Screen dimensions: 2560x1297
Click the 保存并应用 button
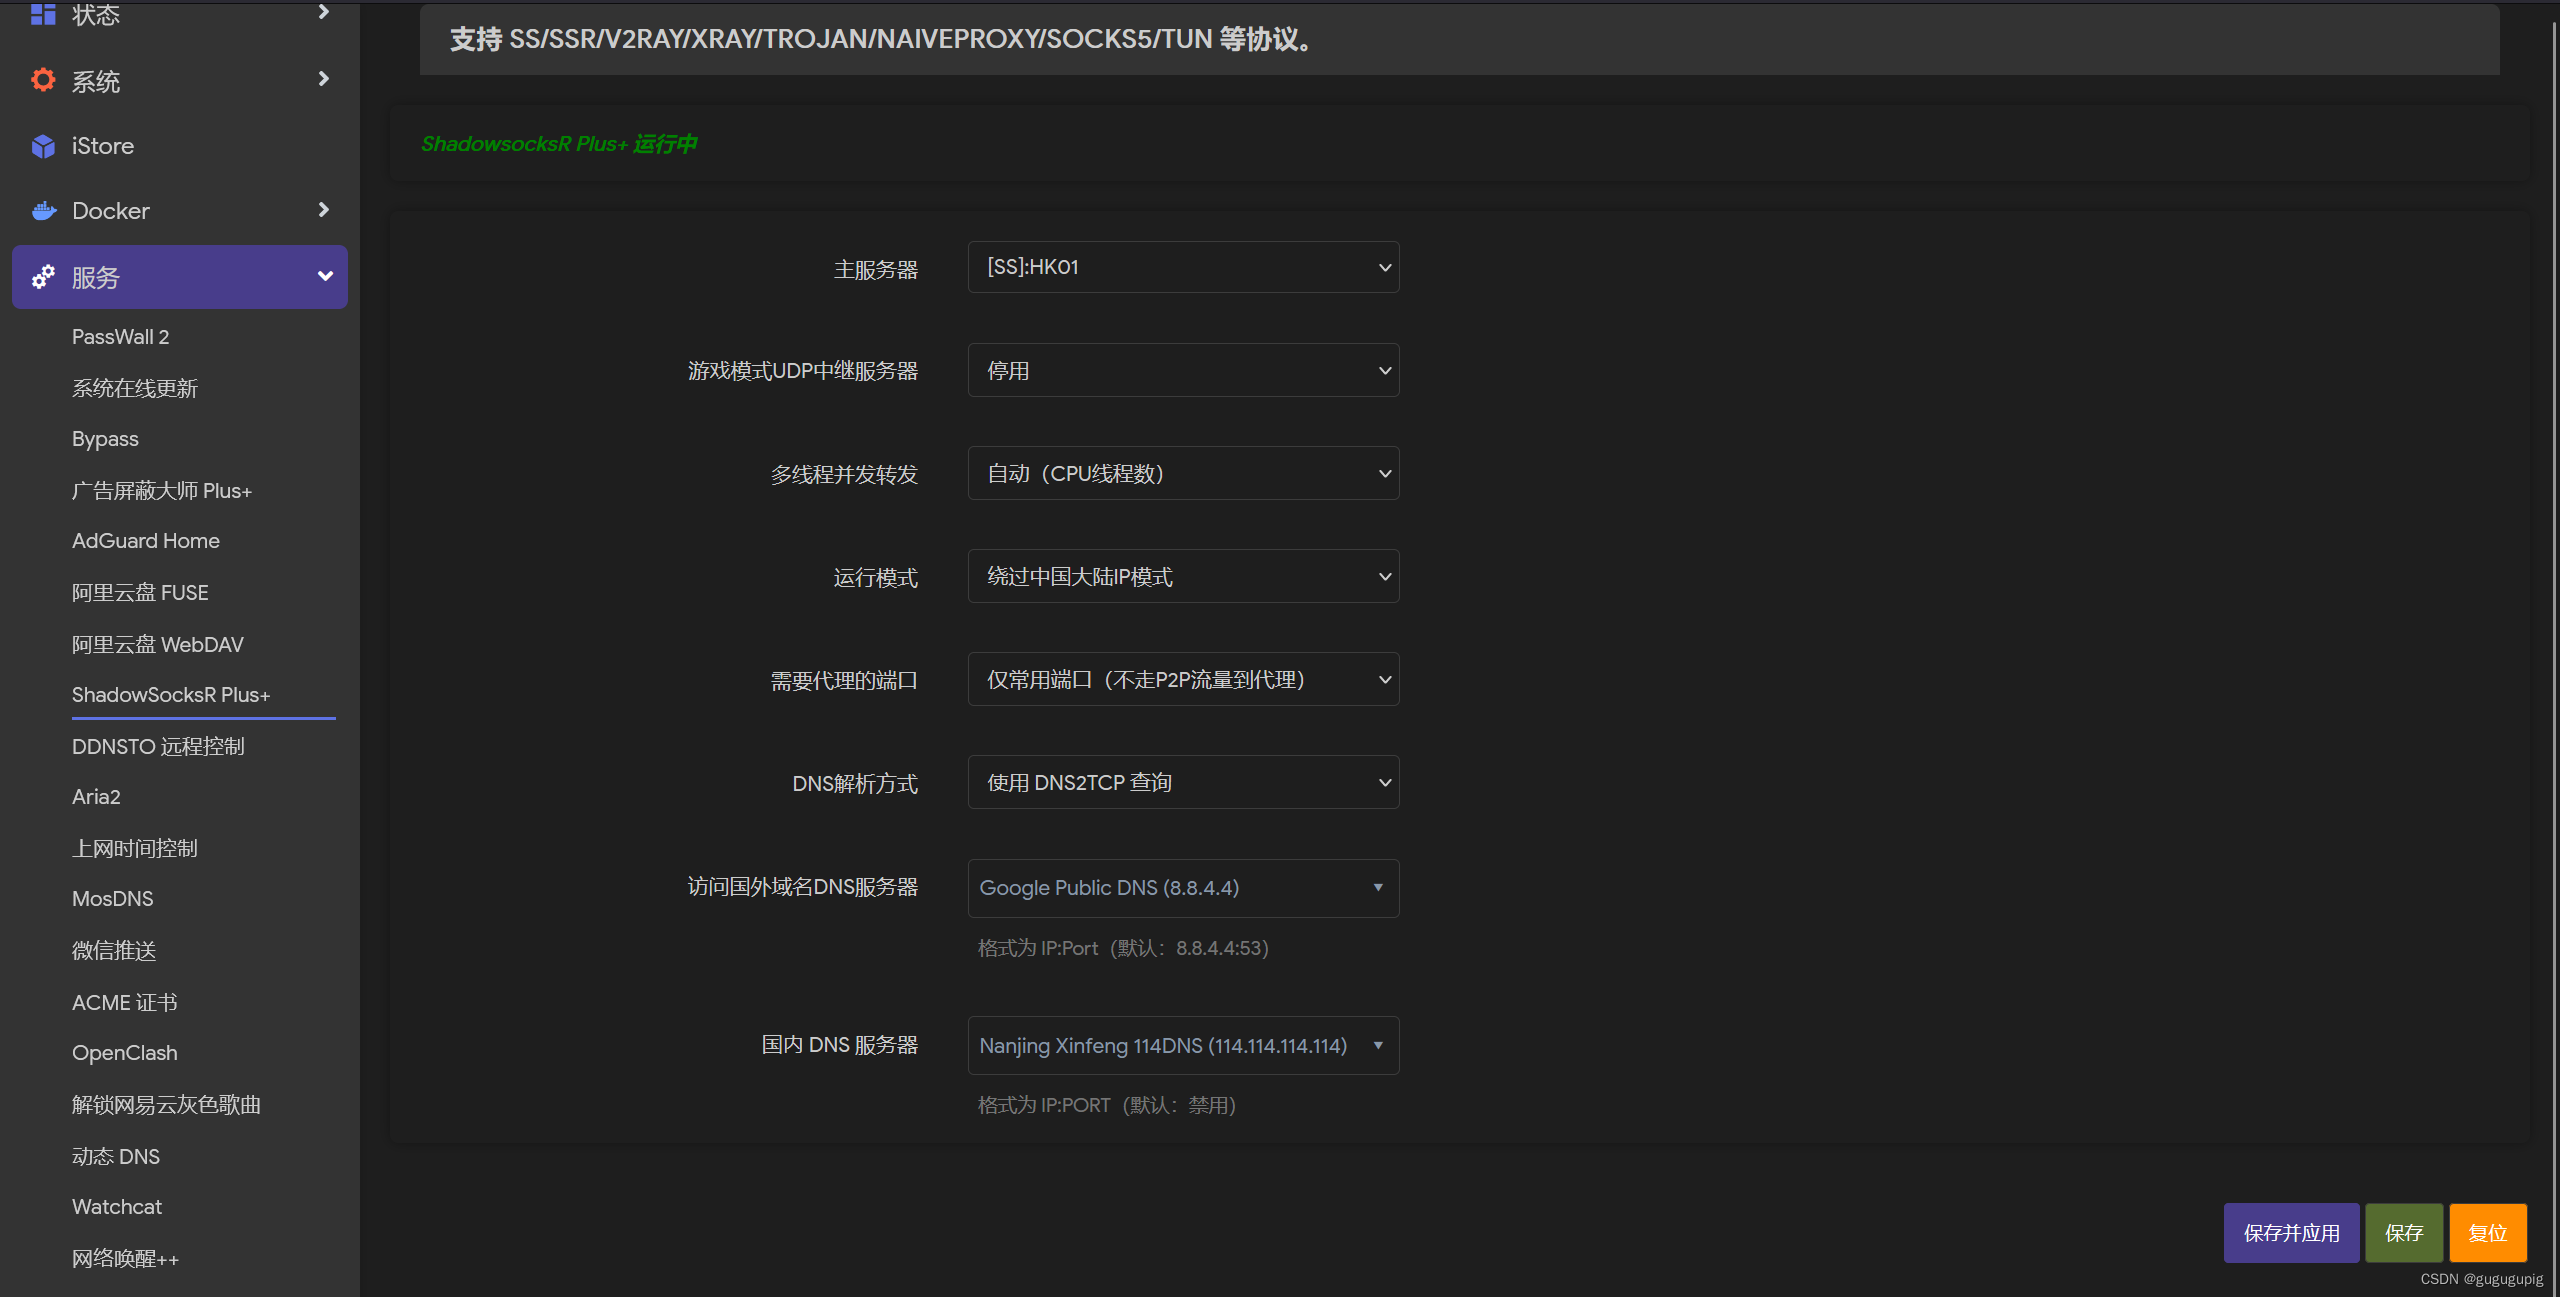click(2291, 1233)
